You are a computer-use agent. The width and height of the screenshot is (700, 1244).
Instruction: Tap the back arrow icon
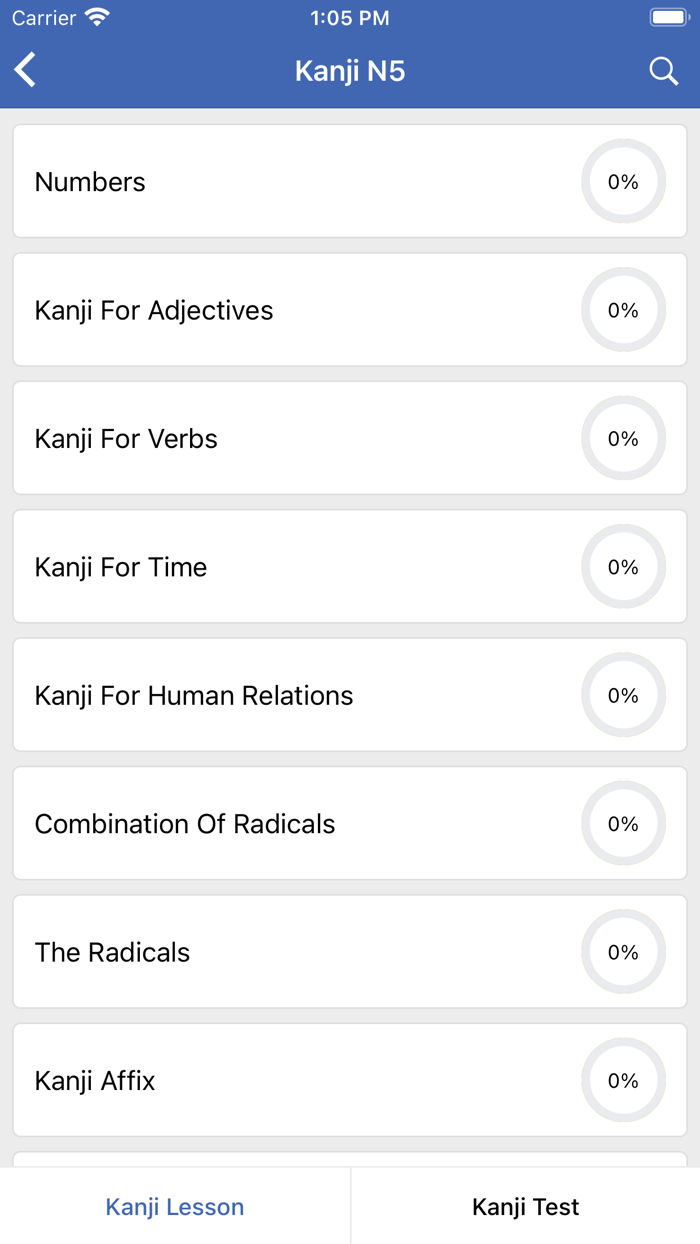pos(26,71)
